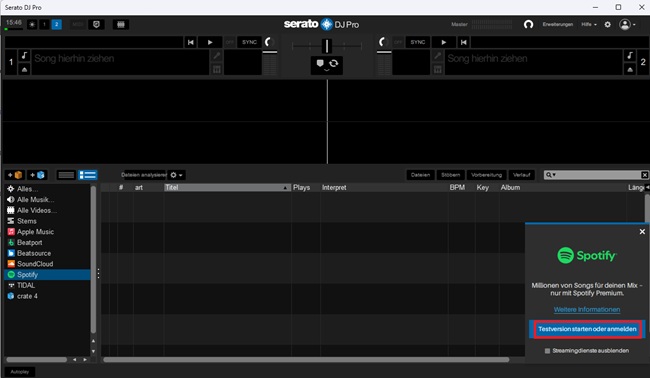Click the edit pencil icon on deck 1
Screen dimensions: 650x378
click(216, 56)
